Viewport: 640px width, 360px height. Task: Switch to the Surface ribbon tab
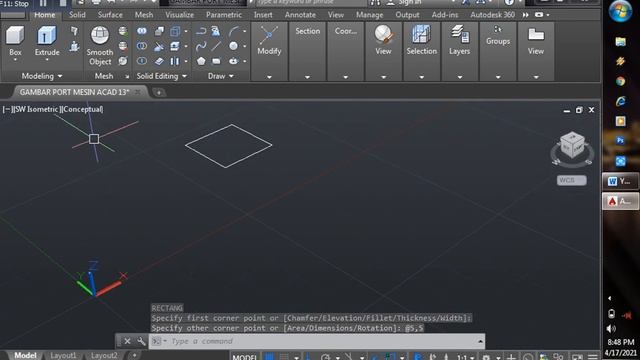(110, 15)
